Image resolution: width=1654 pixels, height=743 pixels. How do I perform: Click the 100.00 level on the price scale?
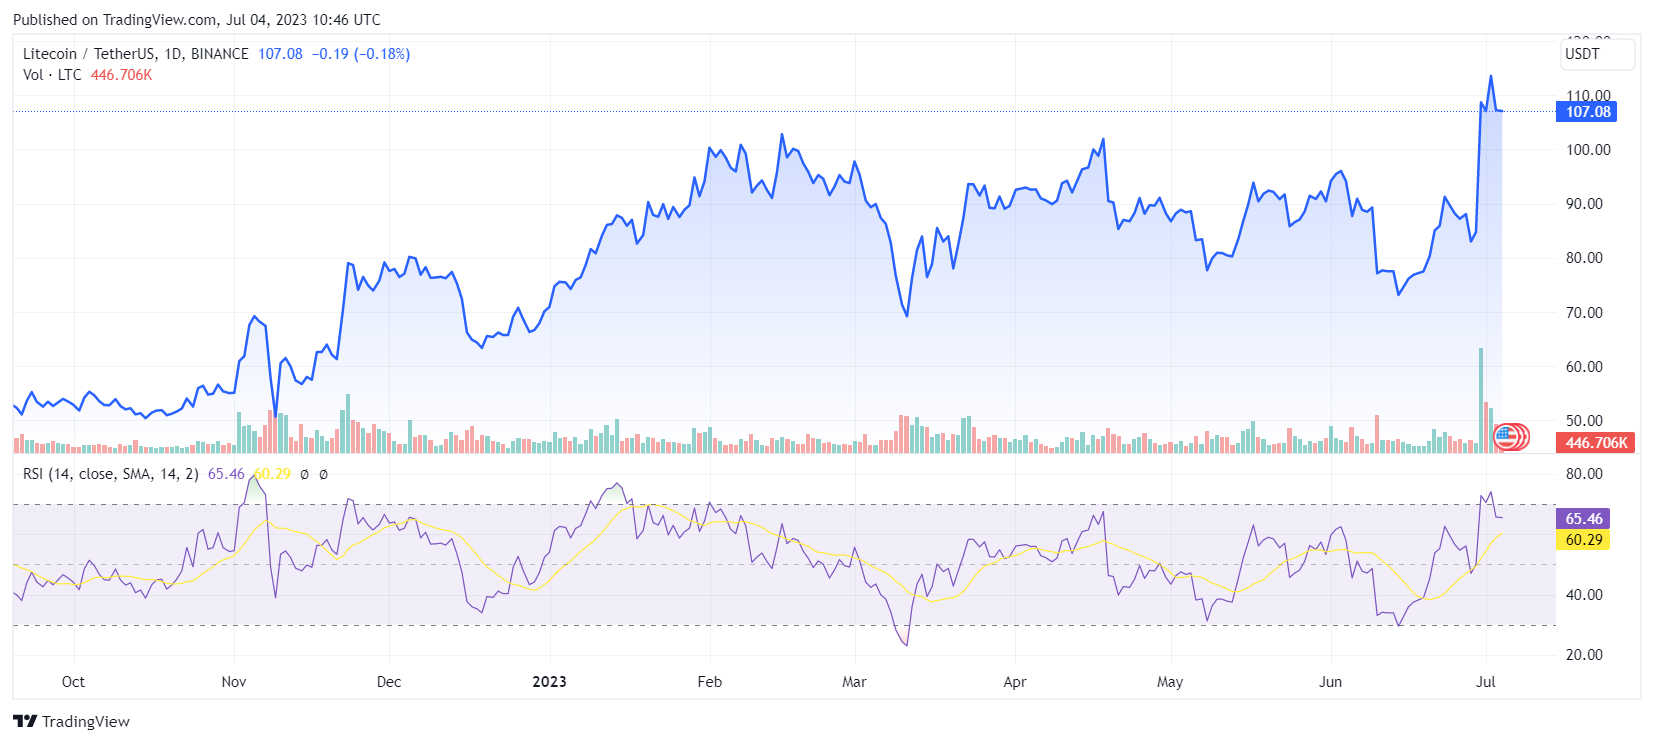(x=1588, y=150)
